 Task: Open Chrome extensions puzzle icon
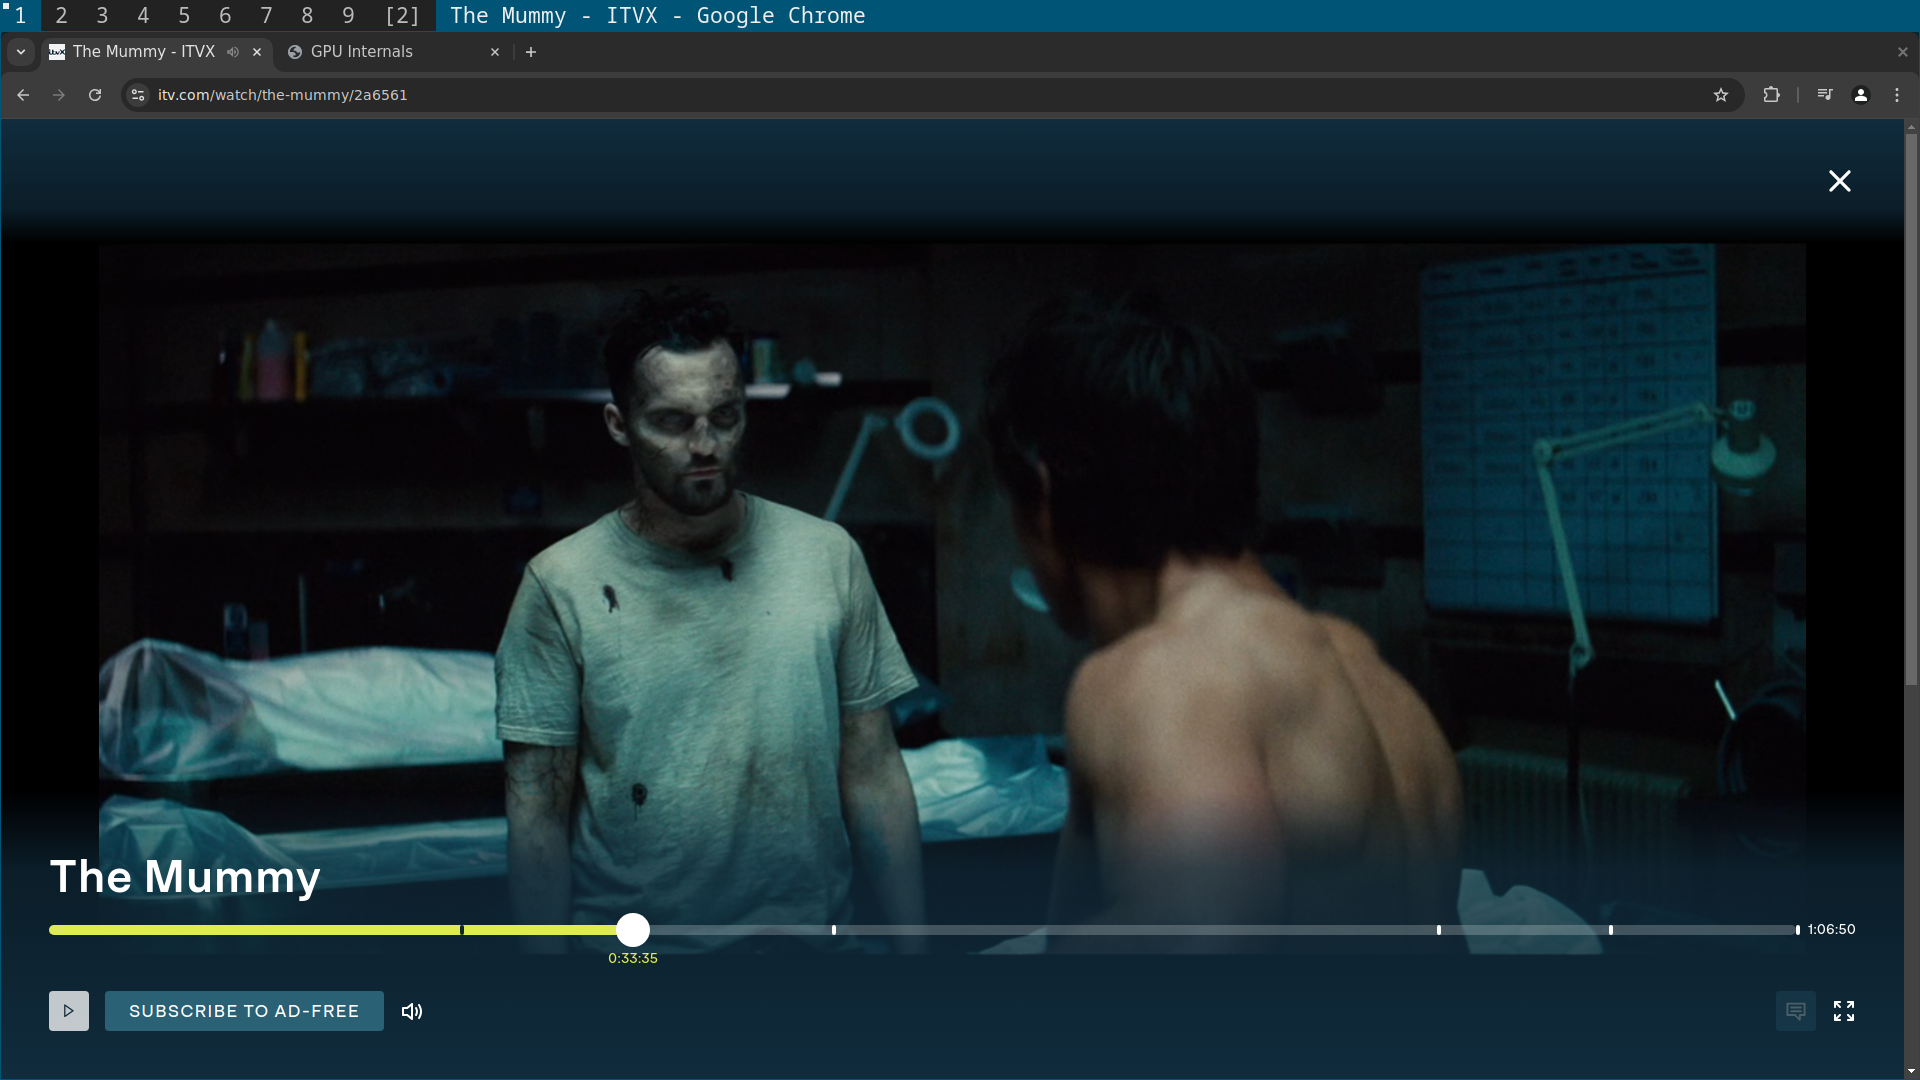tap(1771, 95)
